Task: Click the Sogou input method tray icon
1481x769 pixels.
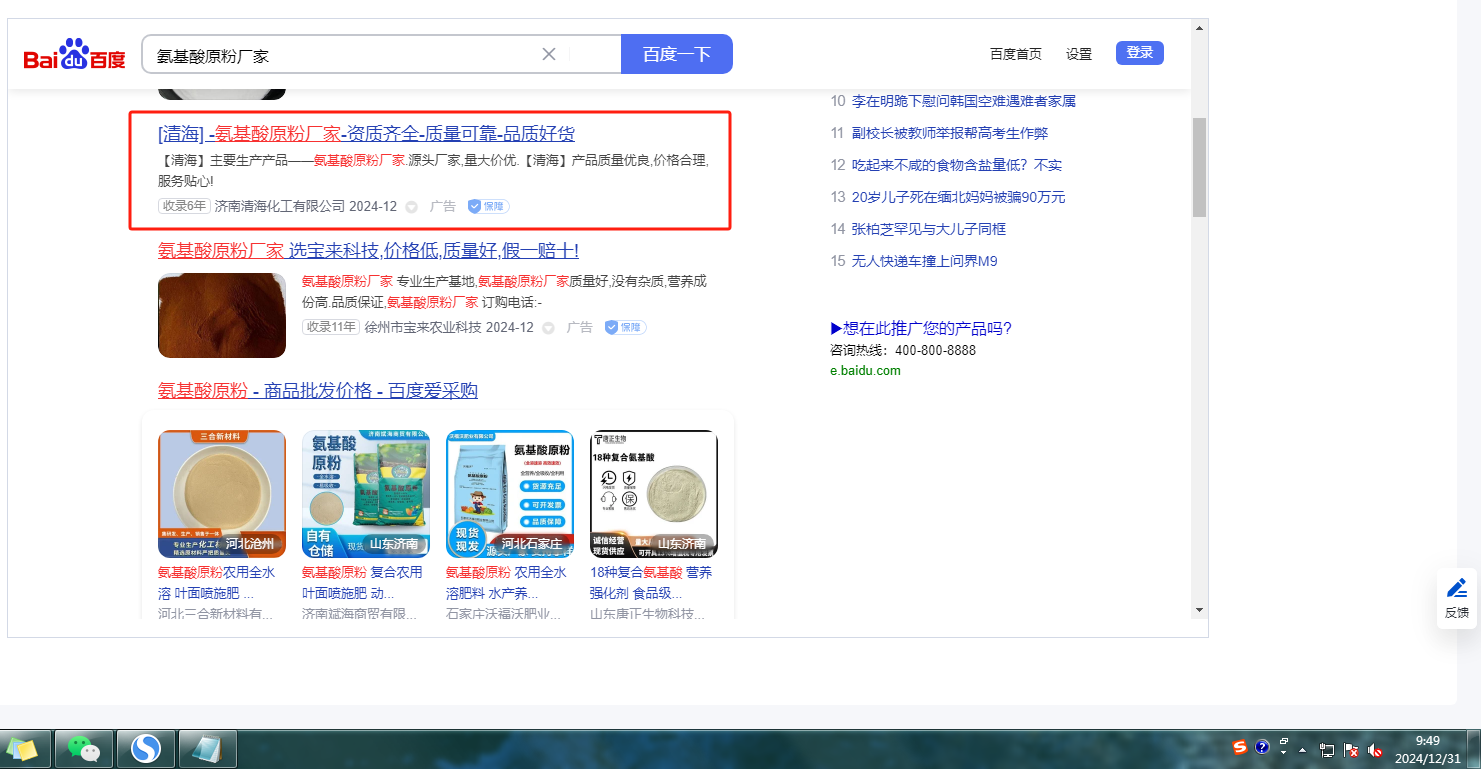Action: [x=1240, y=748]
